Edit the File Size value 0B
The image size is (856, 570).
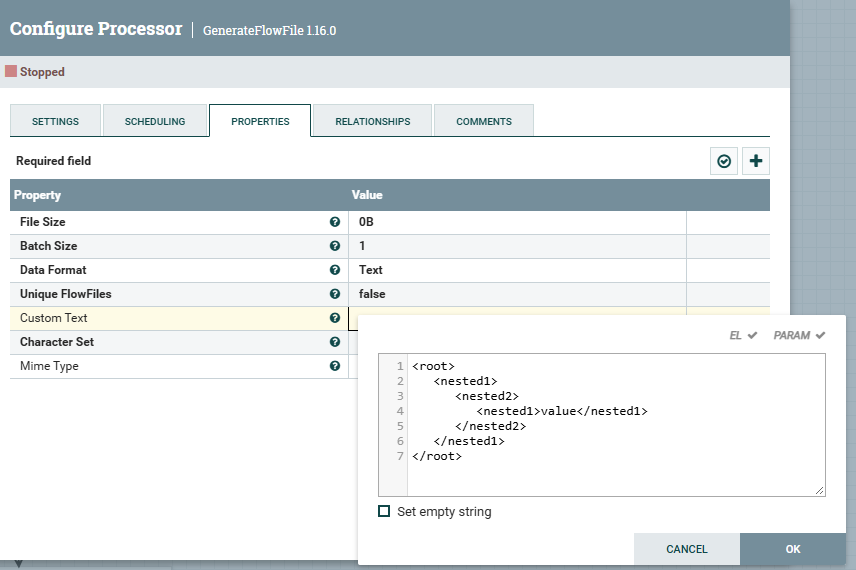(516, 222)
